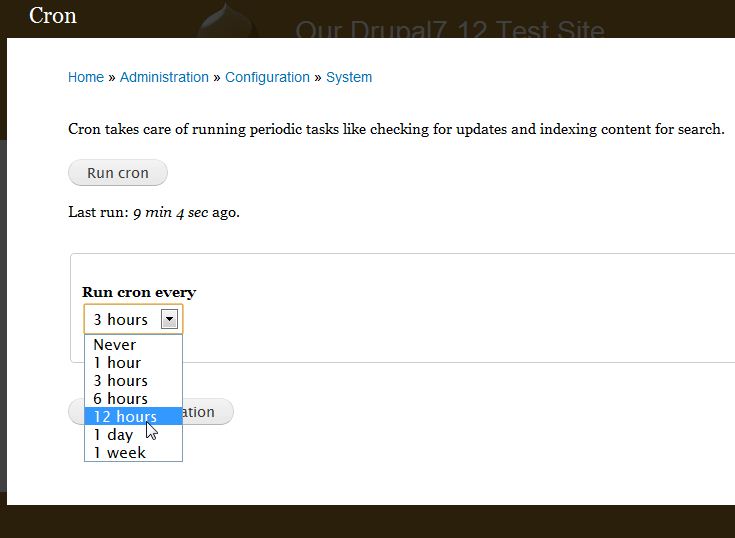Click the closed select box showing 3 hours

(x=122, y=319)
